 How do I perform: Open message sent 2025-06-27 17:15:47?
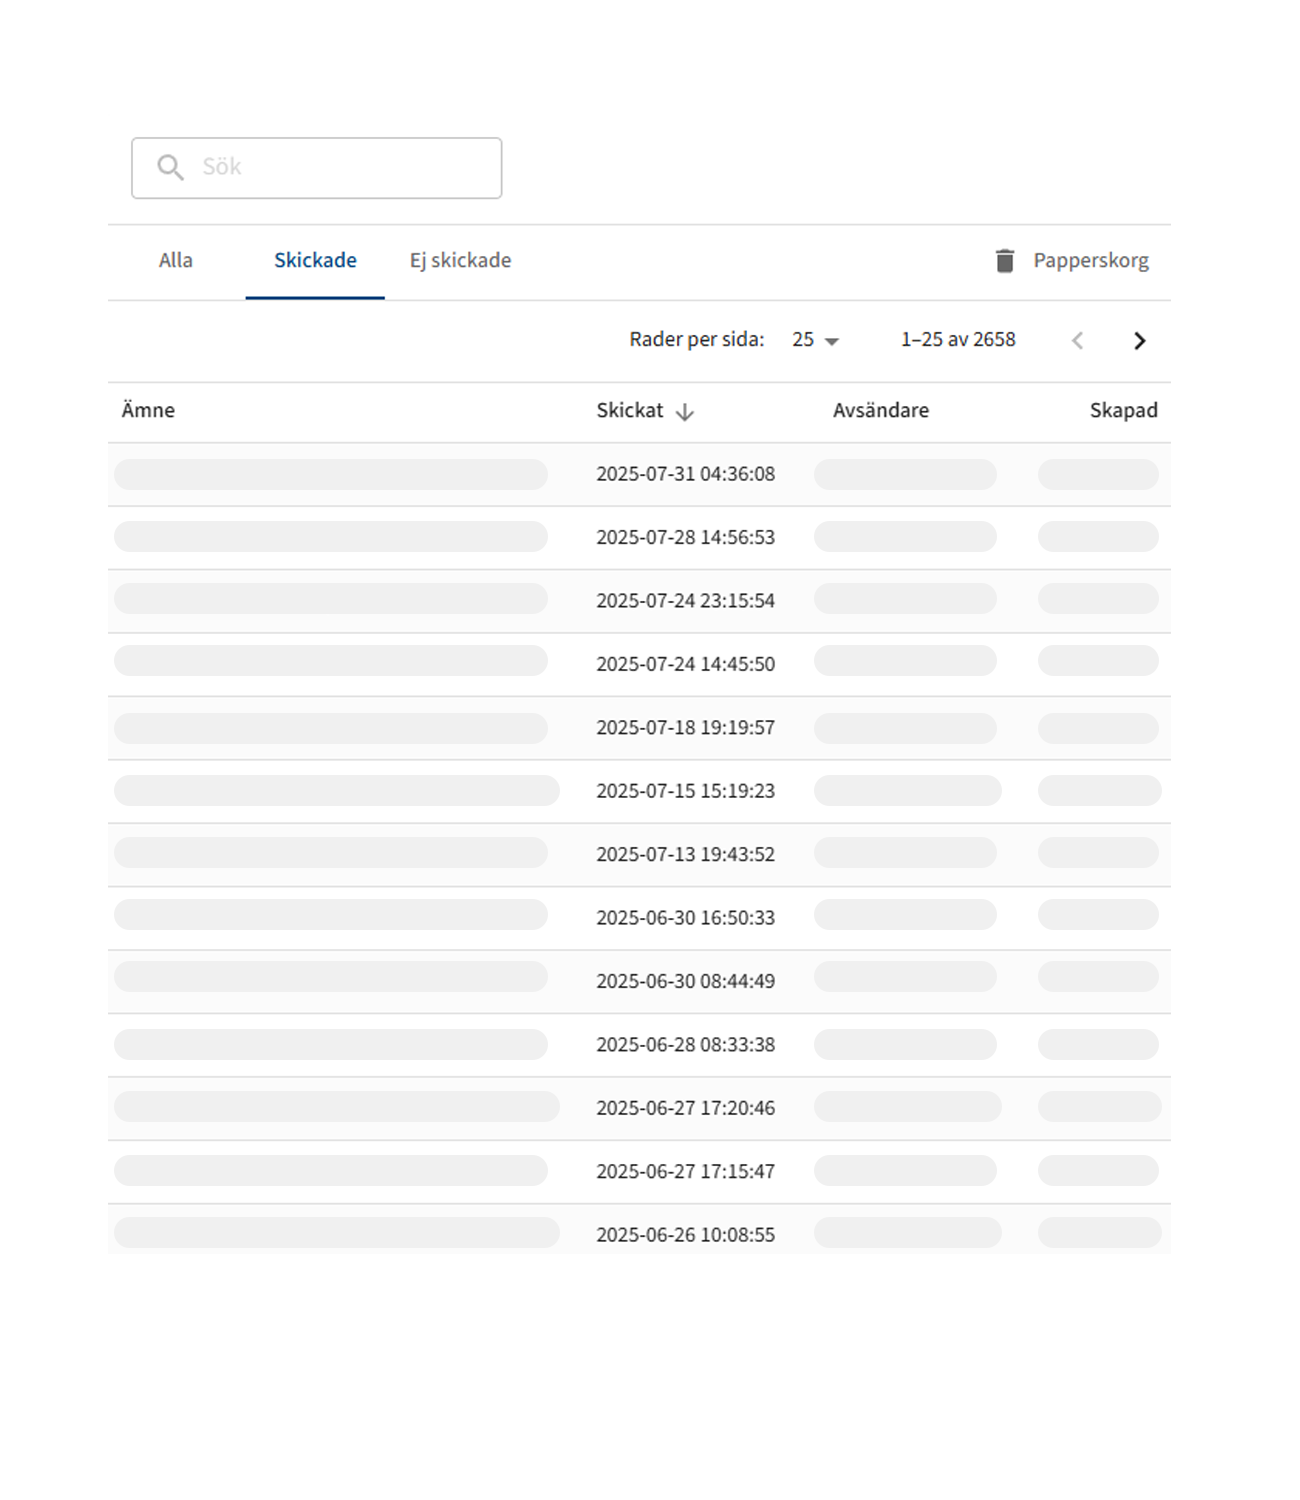[x=685, y=1171]
